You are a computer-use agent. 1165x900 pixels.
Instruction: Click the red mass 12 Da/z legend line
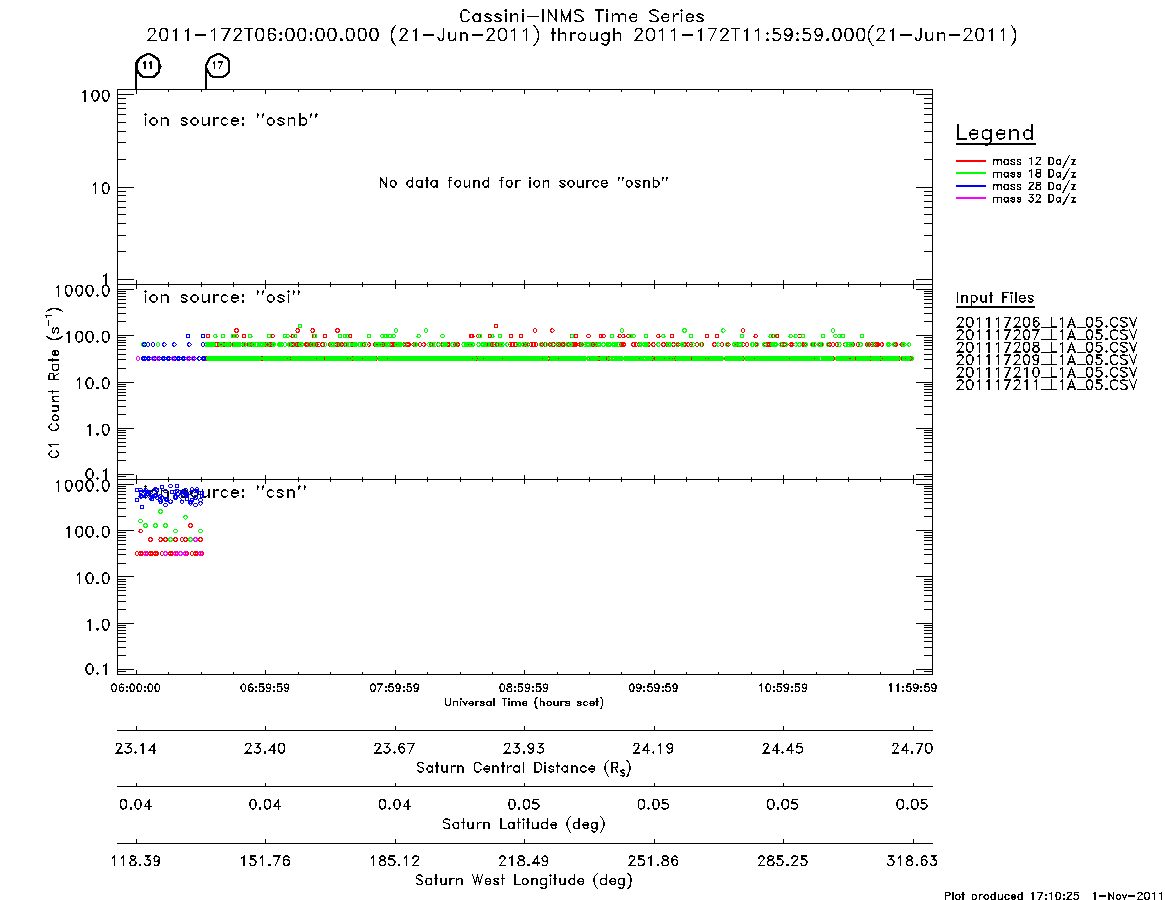(970, 161)
